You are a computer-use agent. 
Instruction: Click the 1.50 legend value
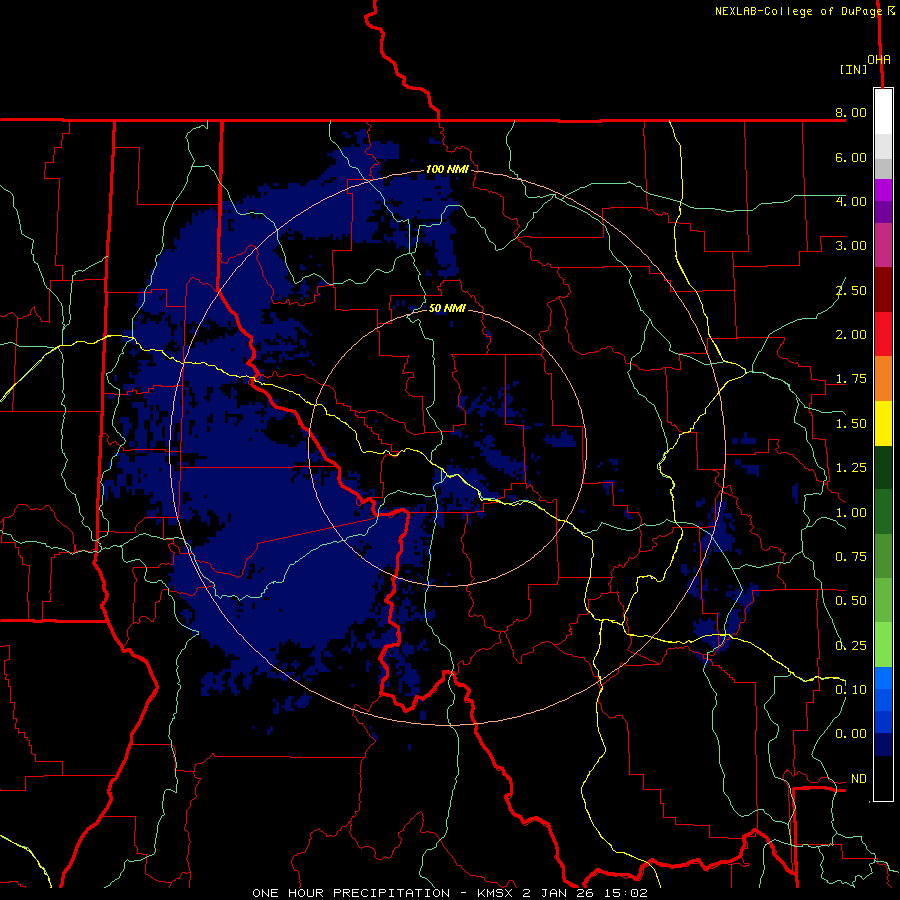coord(851,424)
